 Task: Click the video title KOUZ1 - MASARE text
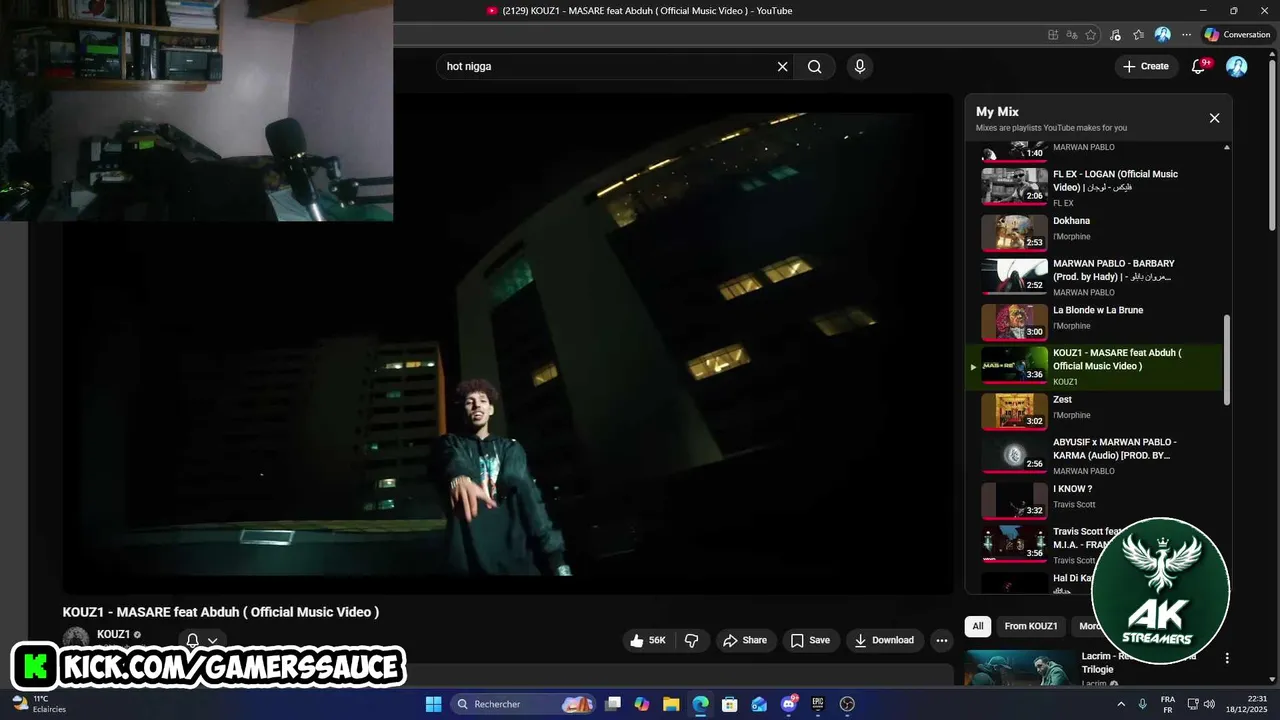tap(220, 612)
